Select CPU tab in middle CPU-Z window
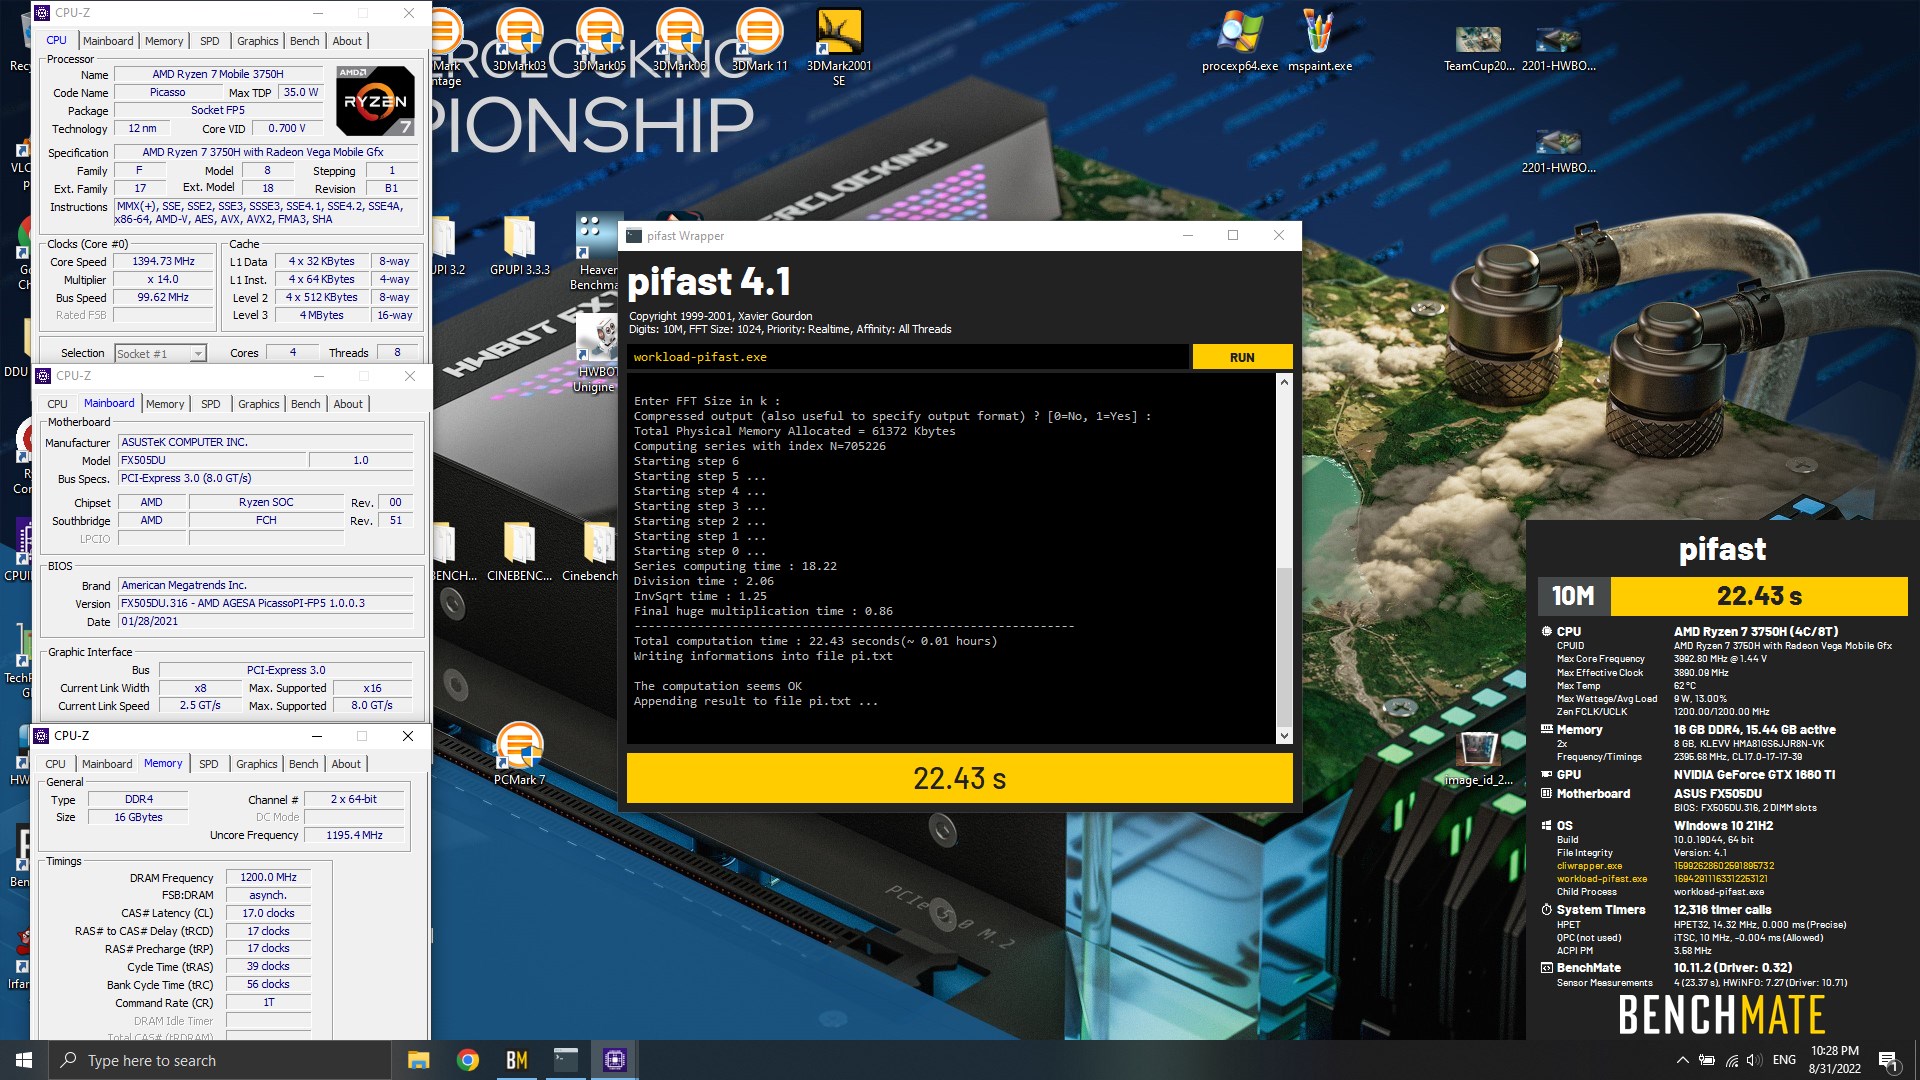Viewport: 1920px width, 1080px height. [57, 404]
